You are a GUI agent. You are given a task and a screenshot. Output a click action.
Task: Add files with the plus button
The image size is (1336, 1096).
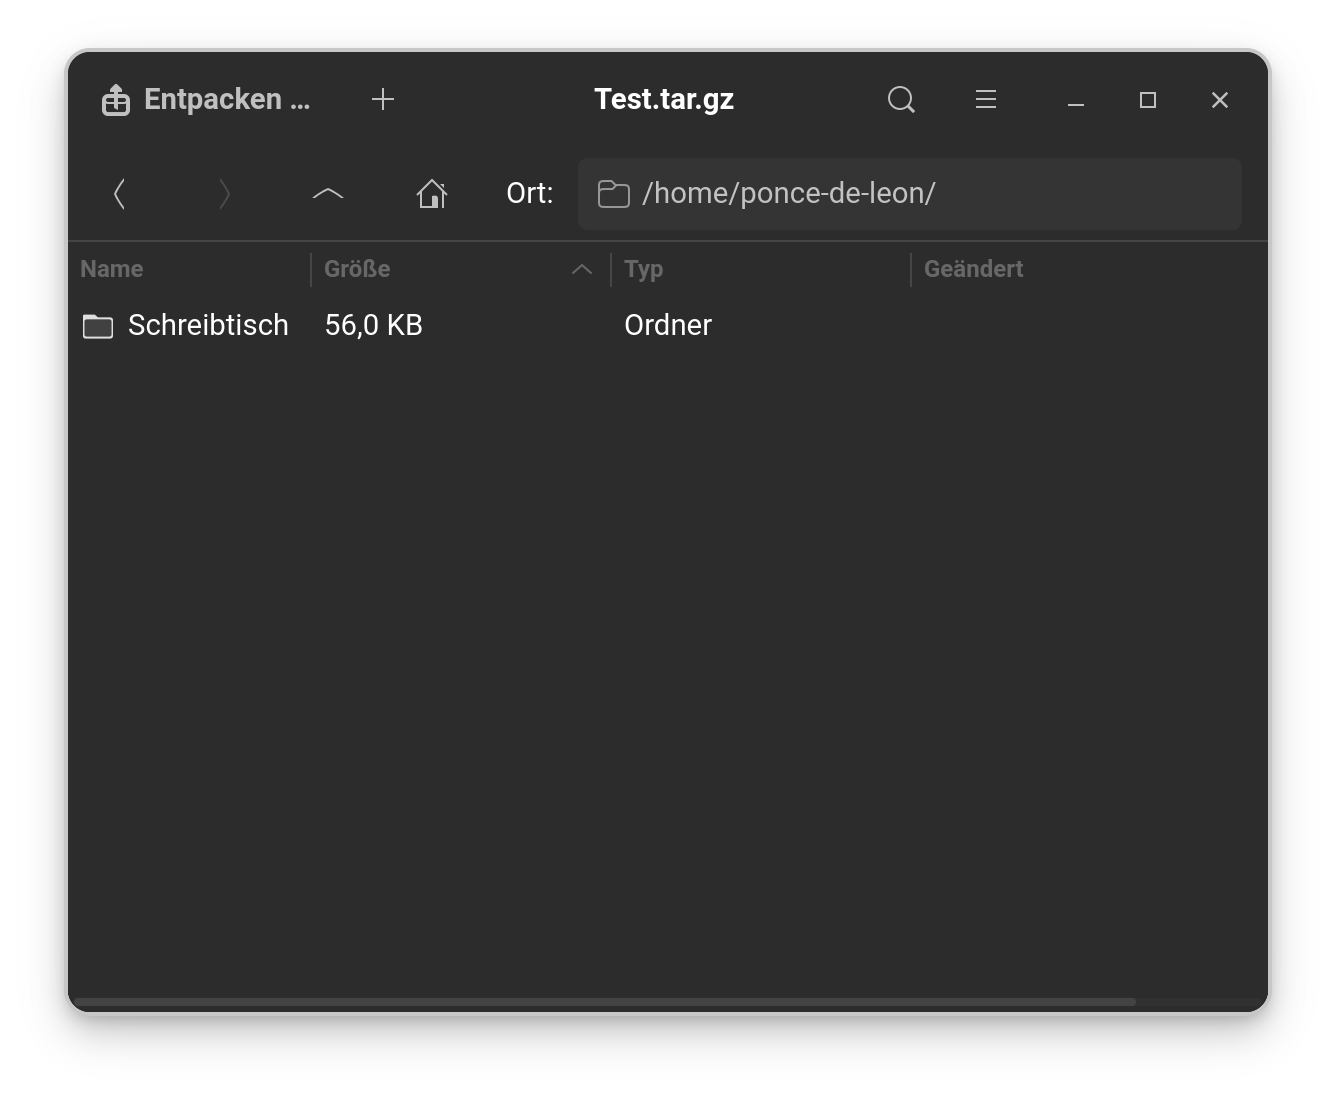[x=383, y=100]
